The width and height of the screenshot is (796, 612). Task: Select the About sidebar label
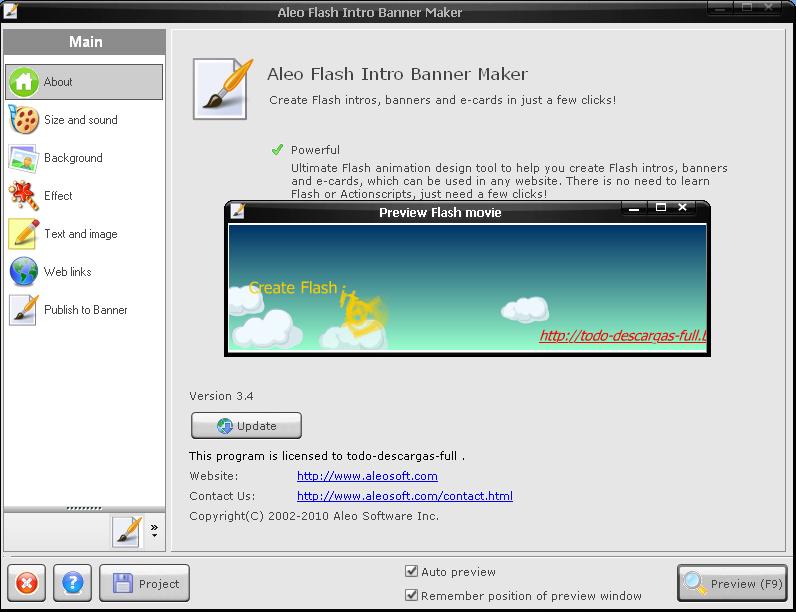click(58, 82)
